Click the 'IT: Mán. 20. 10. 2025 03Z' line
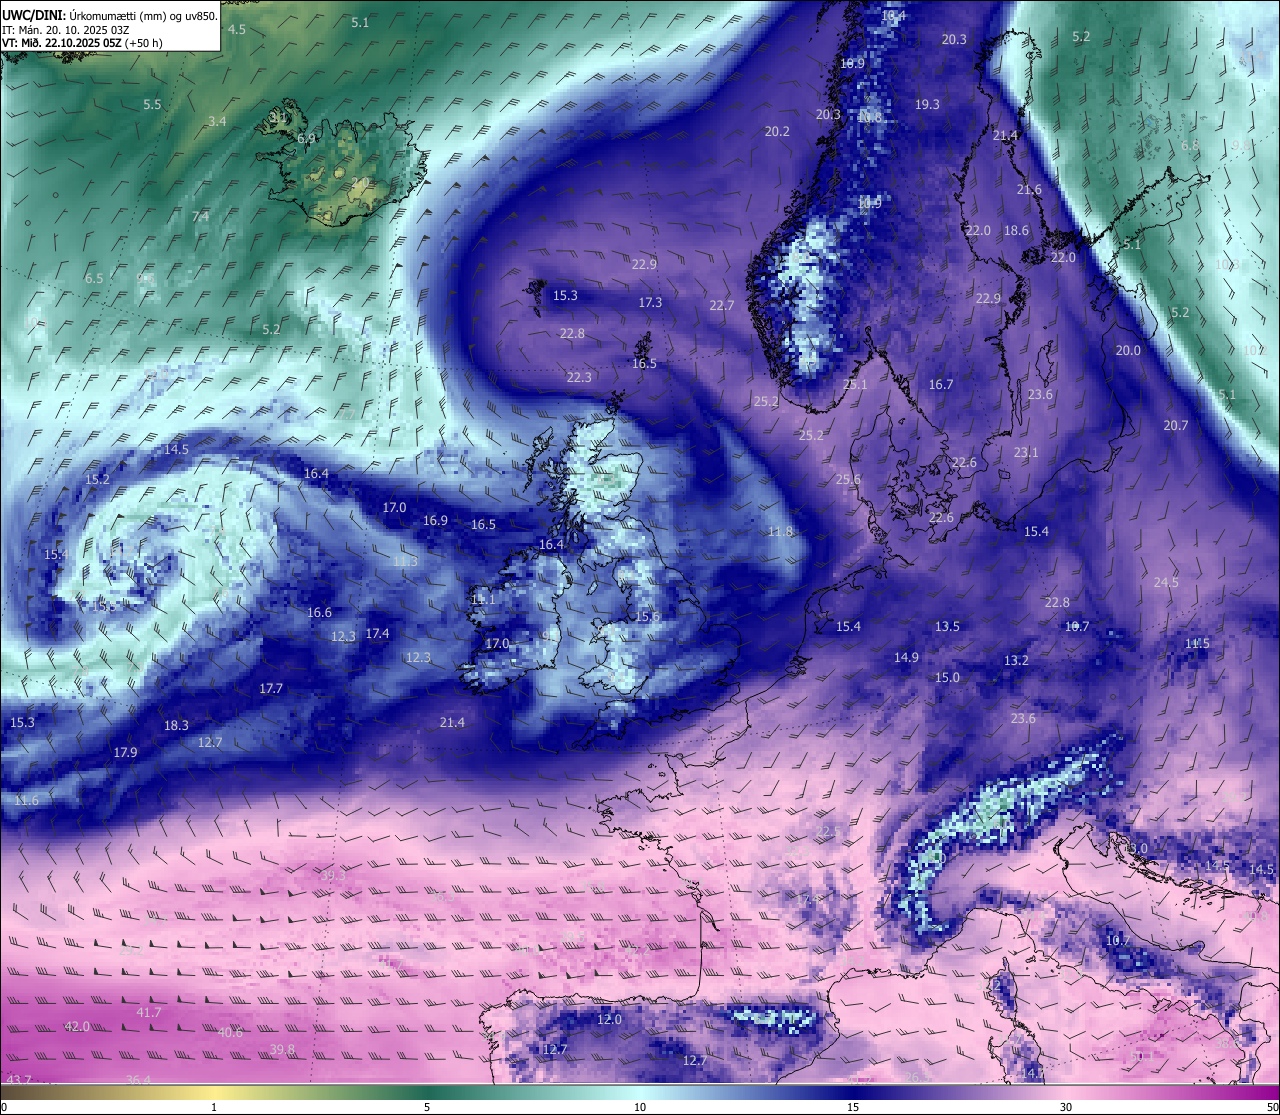Image resolution: width=1280 pixels, height=1115 pixels. pos(67,30)
